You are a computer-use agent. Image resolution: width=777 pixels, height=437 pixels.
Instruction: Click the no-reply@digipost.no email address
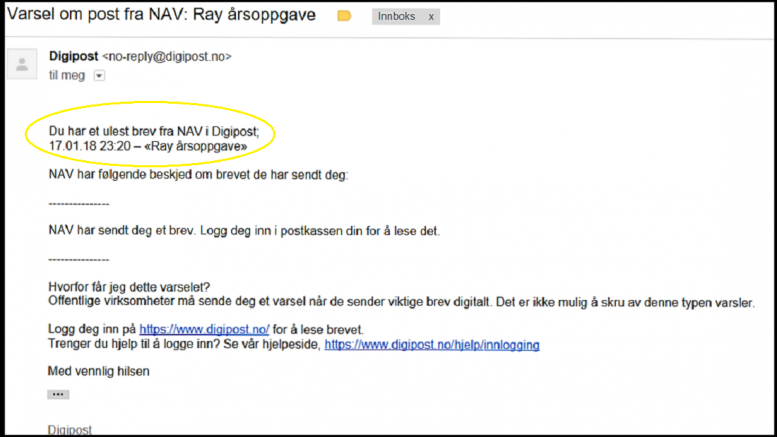(166, 57)
